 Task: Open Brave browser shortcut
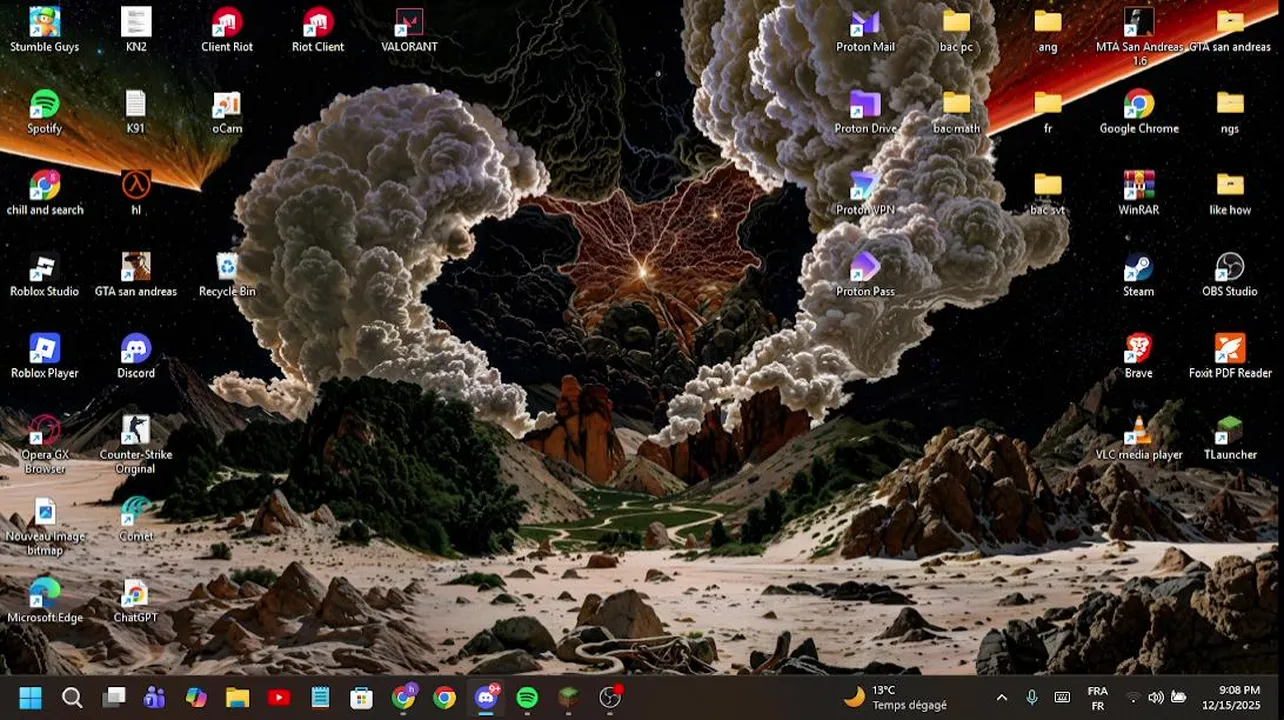coord(1139,357)
